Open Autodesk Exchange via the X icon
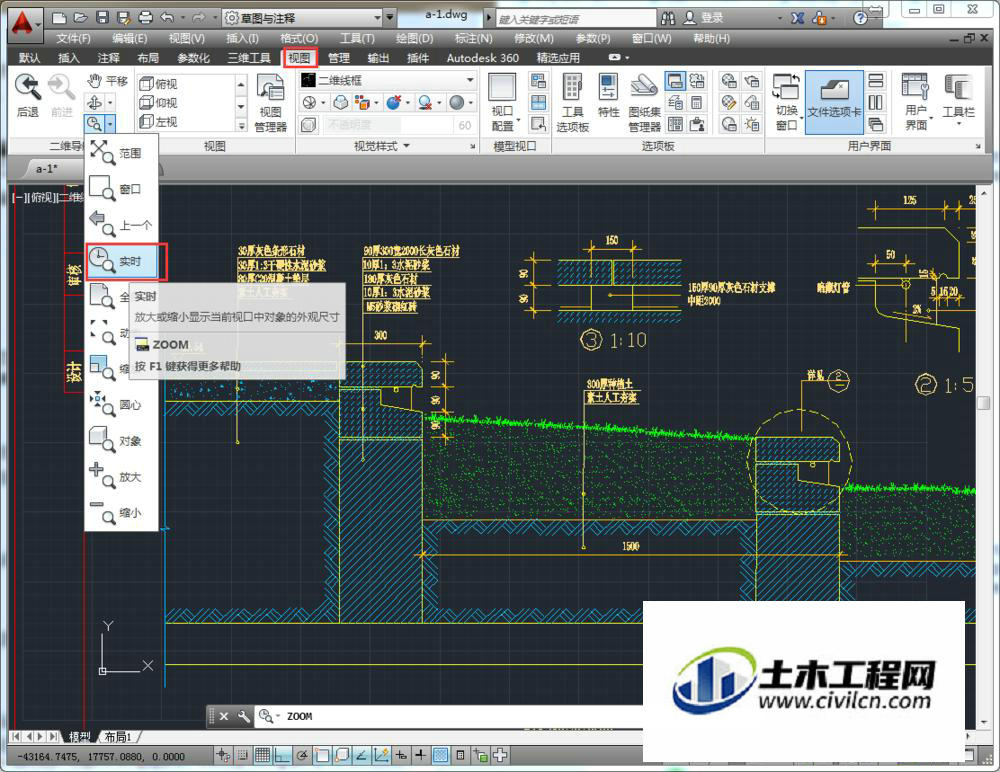Screen dimensions: 1000x772 [797, 18]
